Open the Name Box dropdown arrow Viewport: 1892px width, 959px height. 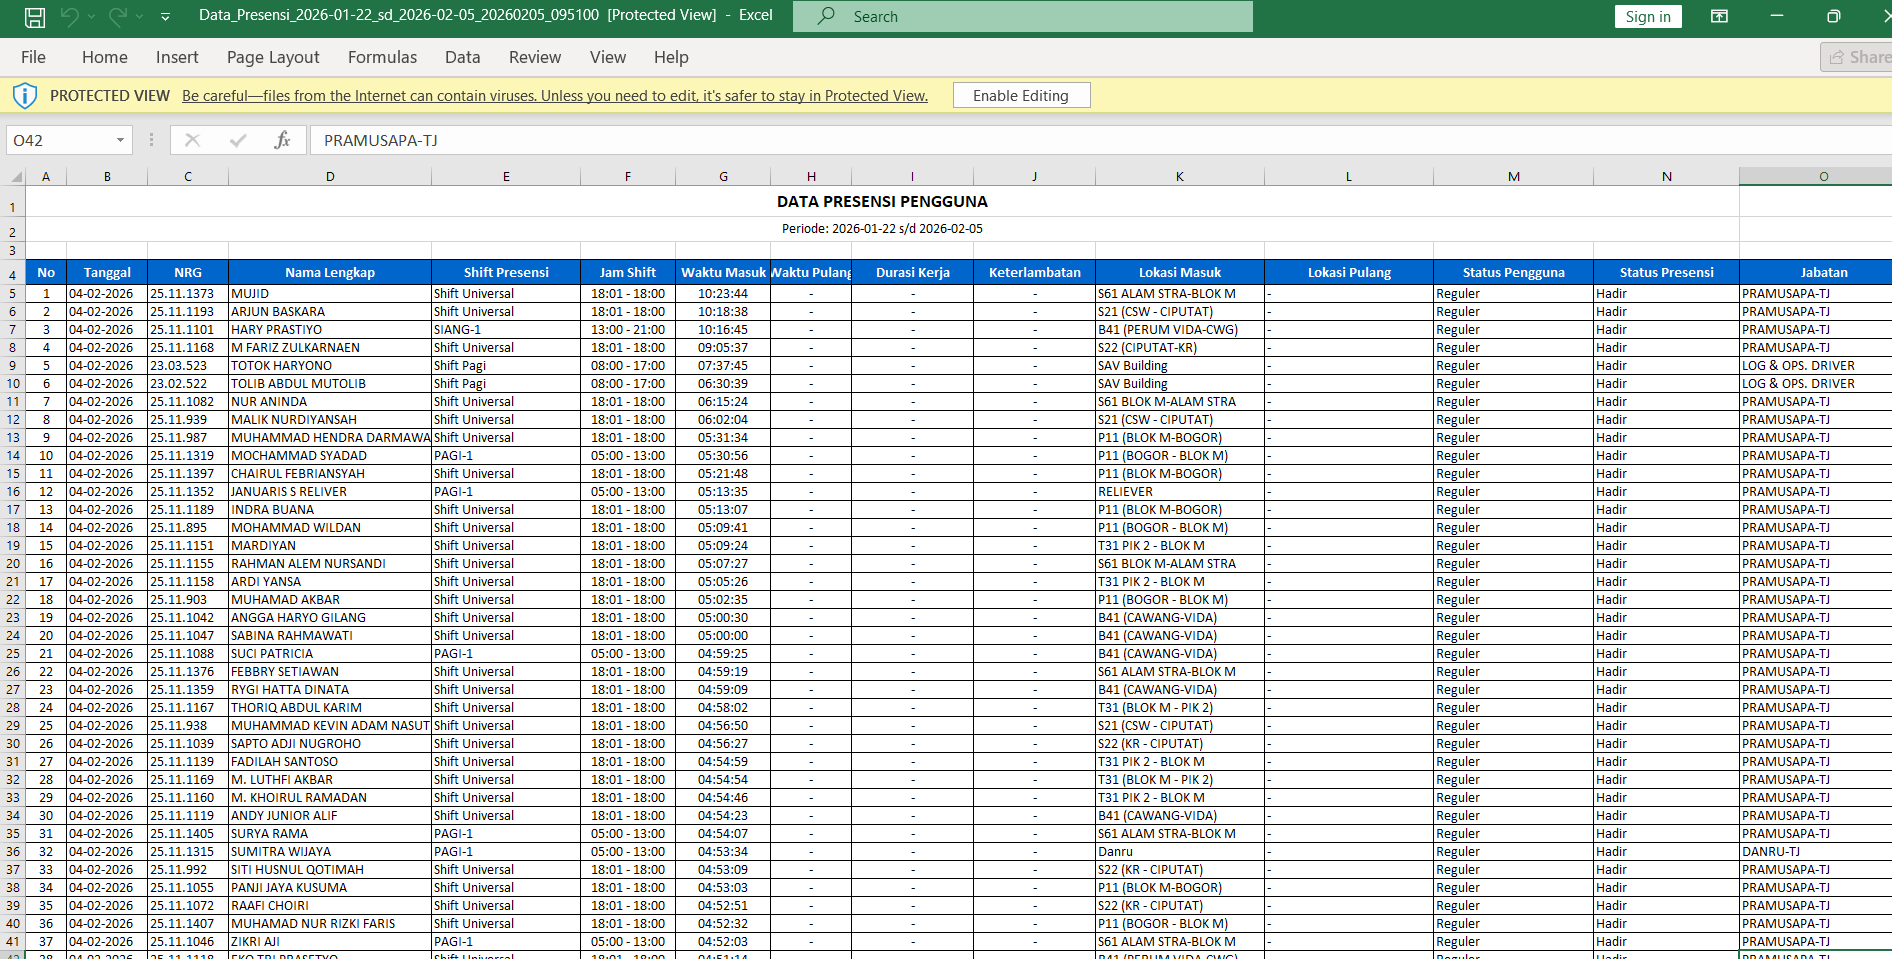120,140
